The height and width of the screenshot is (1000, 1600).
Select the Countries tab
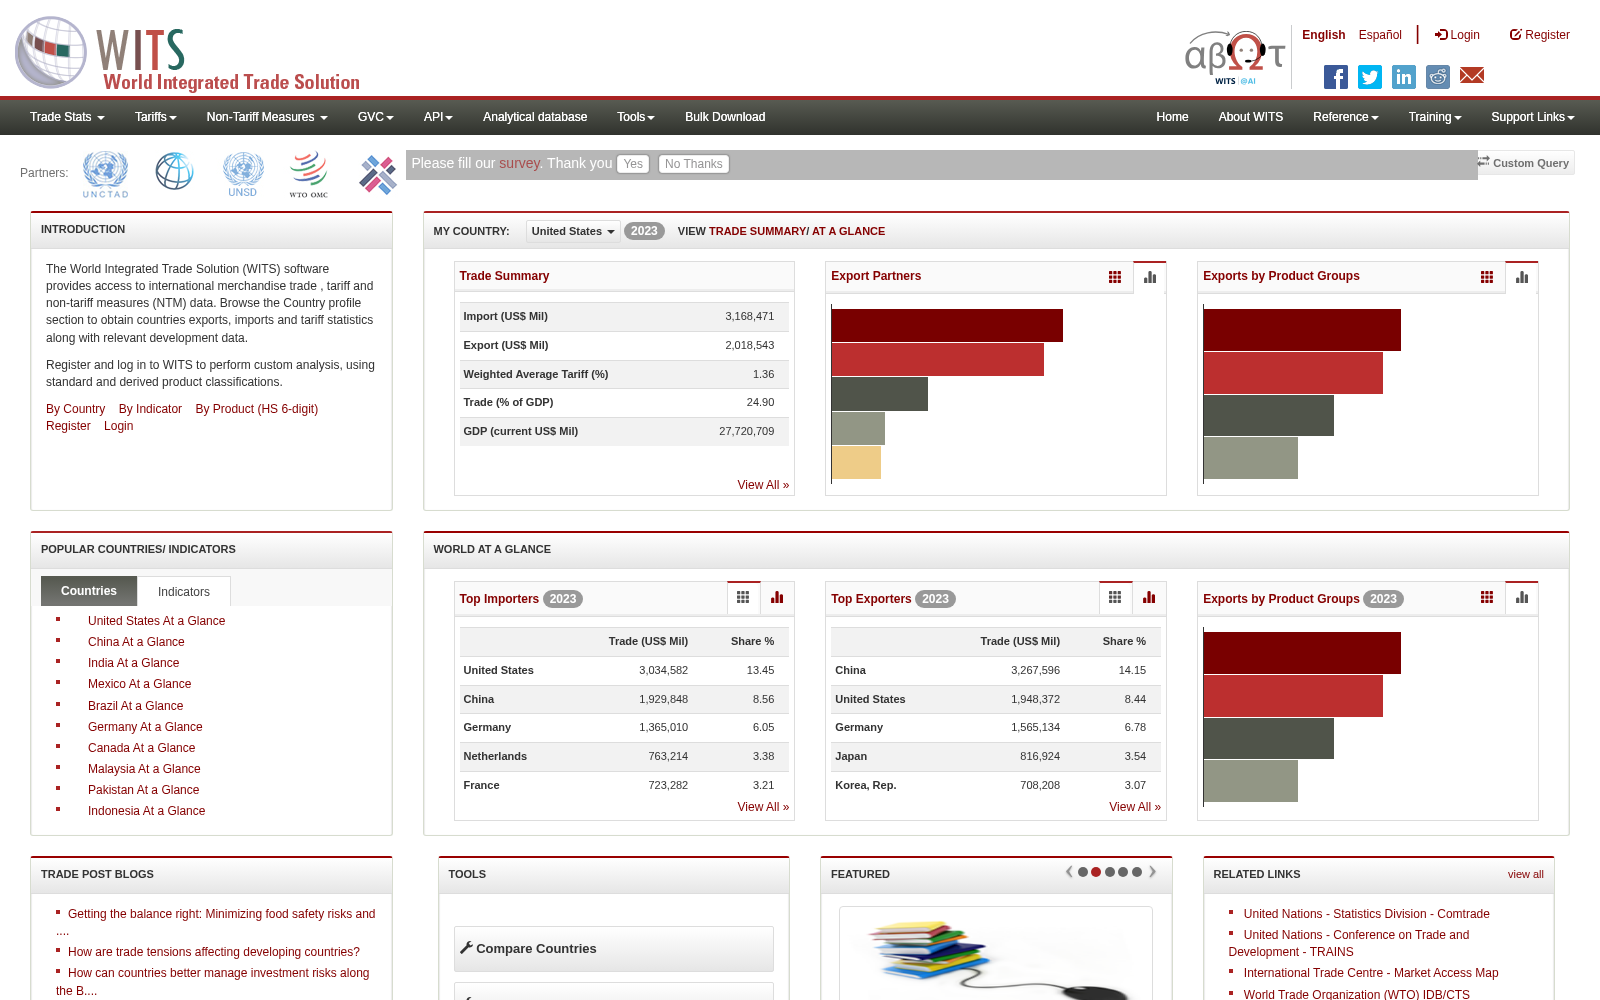tap(89, 591)
